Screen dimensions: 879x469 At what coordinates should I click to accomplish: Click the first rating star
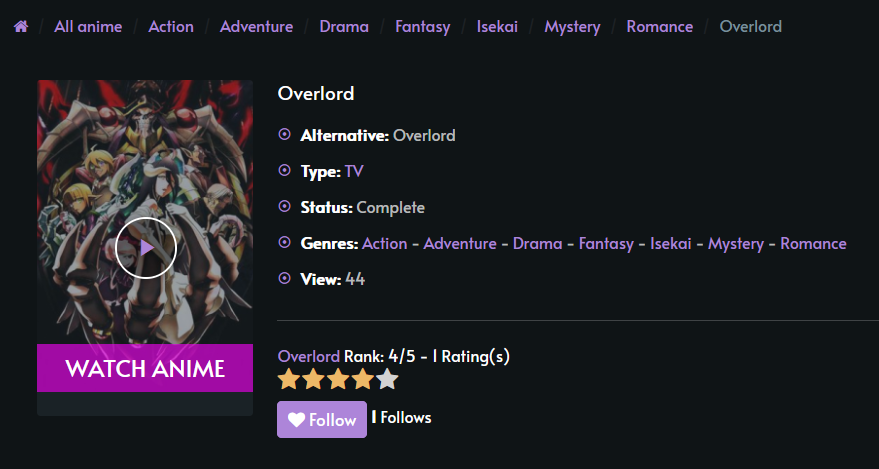(289, 379)
